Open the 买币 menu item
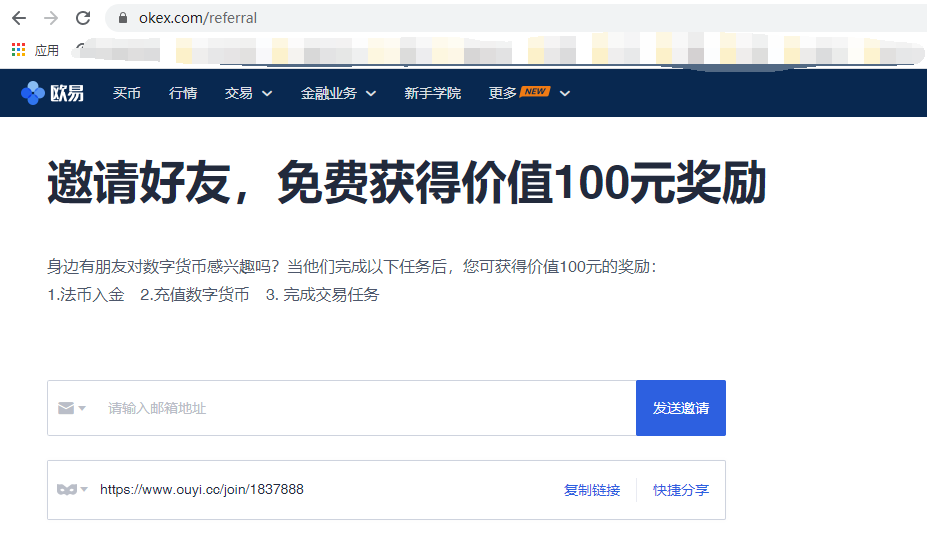The width and height of the screenshot is (927, 557). [x=127, y=93]
